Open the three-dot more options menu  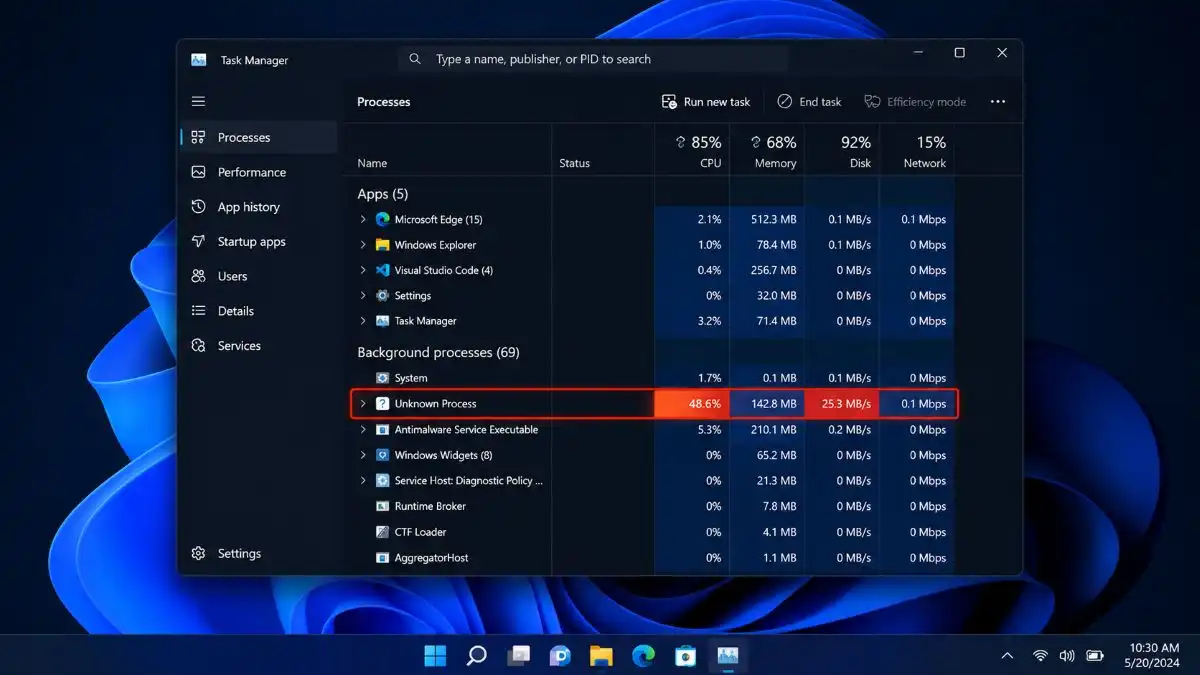998,102
